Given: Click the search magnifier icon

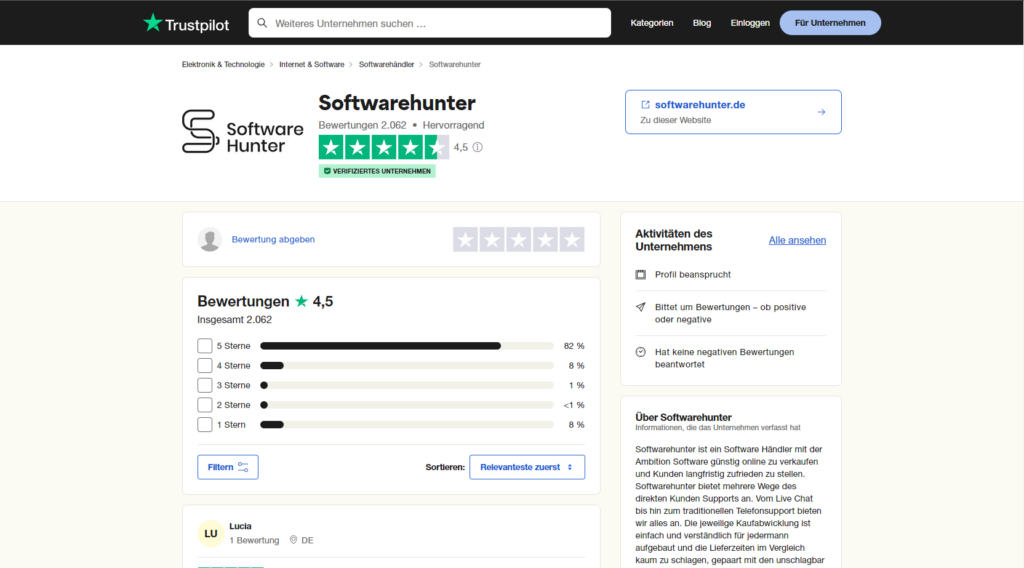Looking at the screenshot, I should tap(262, 23).
